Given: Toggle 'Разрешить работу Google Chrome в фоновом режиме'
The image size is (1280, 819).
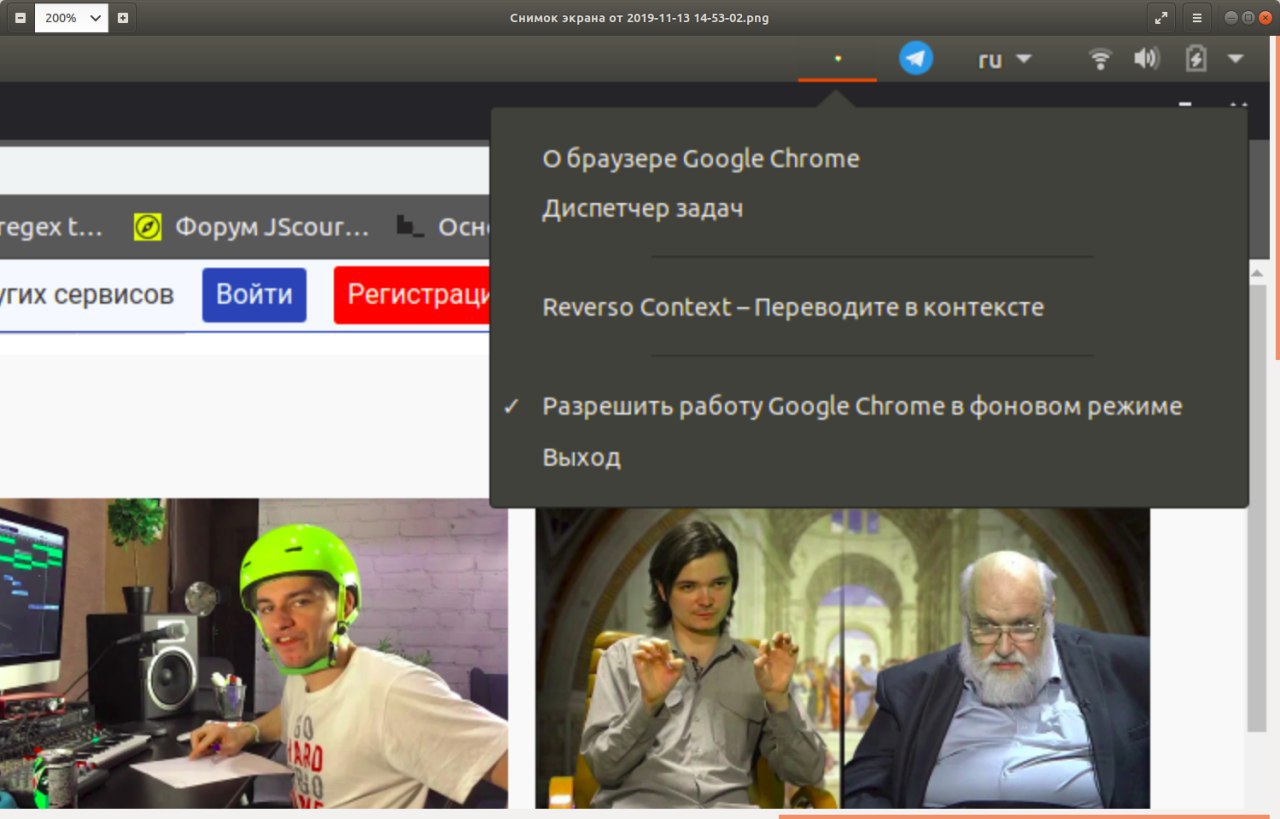Looking at the screenshot, I should [x=862, y=407].
